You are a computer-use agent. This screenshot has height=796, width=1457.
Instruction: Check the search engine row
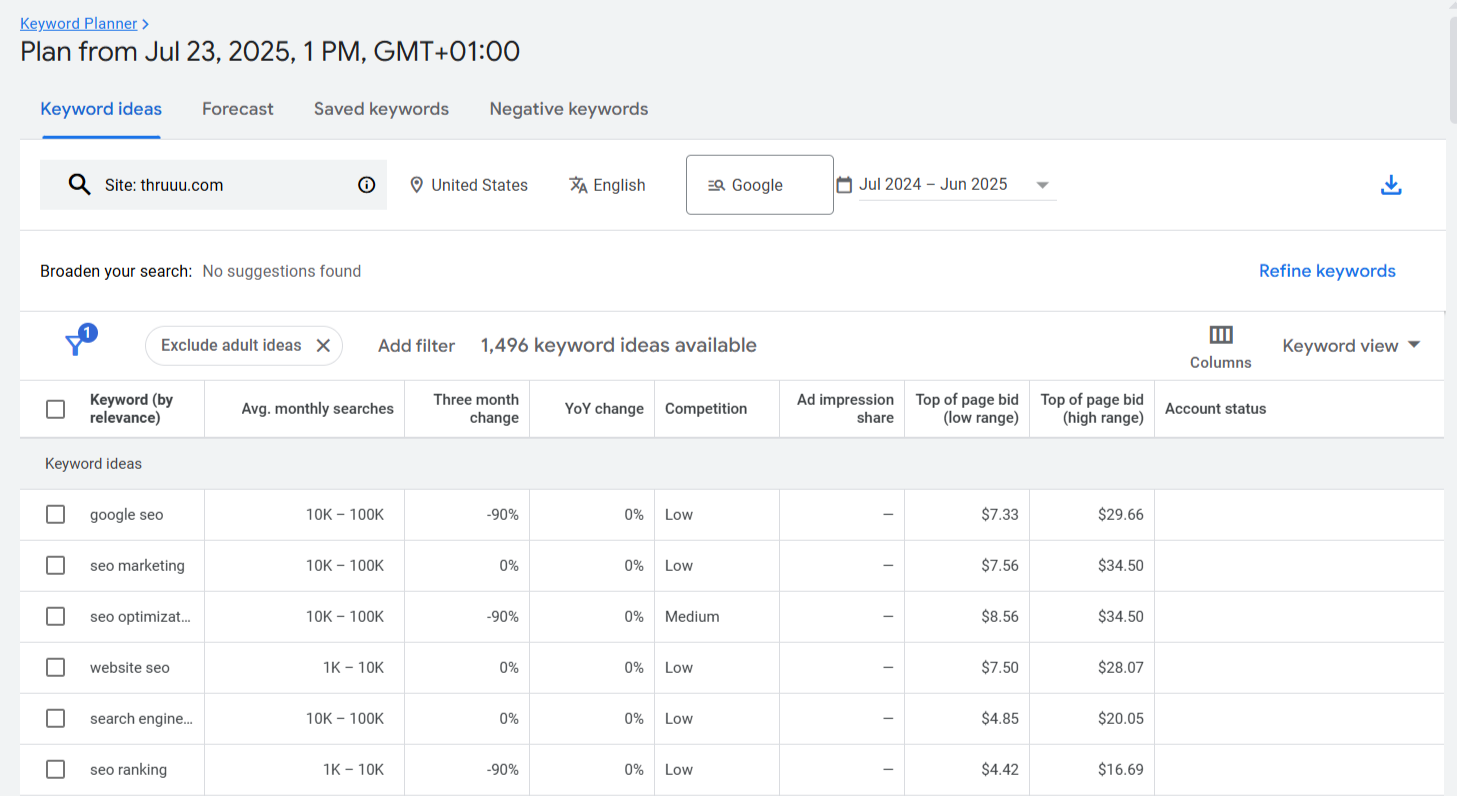pos(56,718)
